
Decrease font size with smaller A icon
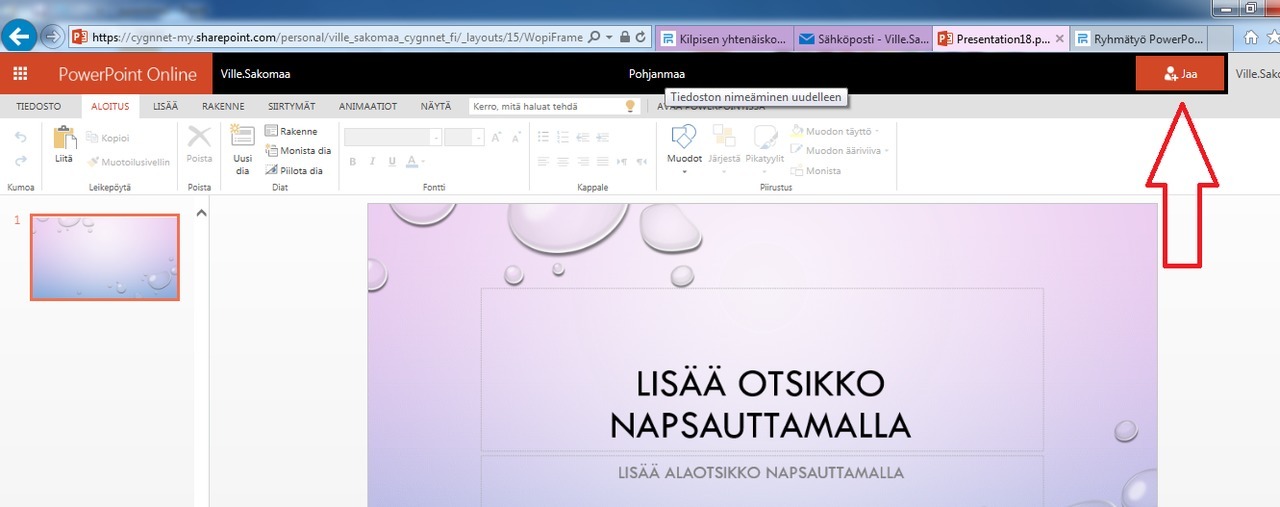(518, 138)
